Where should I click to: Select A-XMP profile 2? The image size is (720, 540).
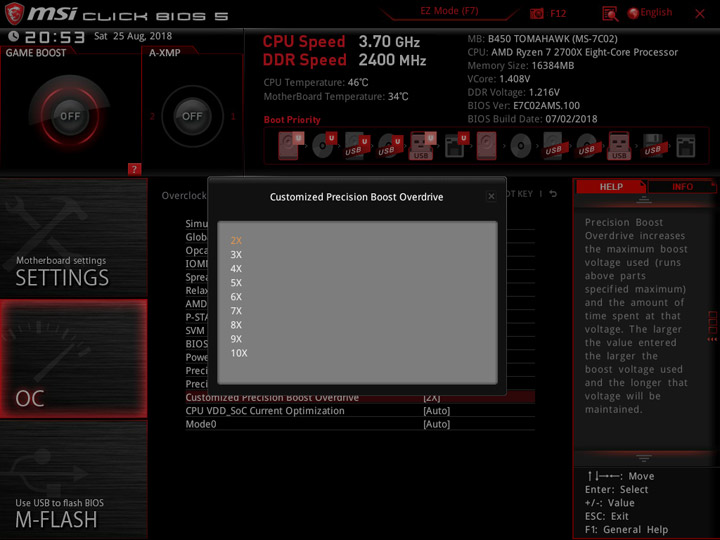152,116
